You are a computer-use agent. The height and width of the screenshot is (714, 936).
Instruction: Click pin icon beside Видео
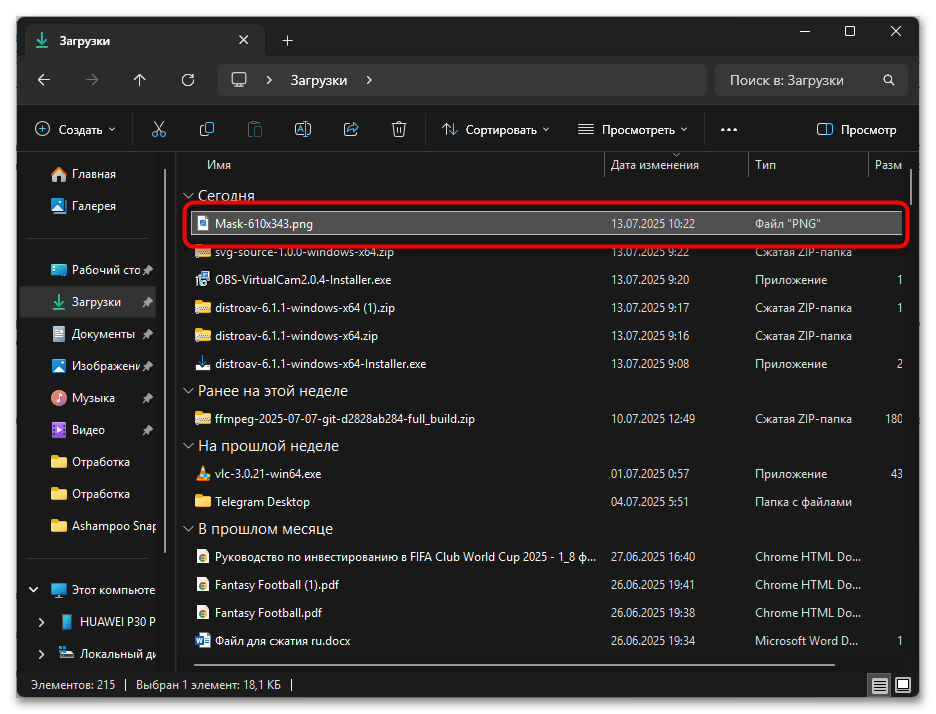coord(147,430)
